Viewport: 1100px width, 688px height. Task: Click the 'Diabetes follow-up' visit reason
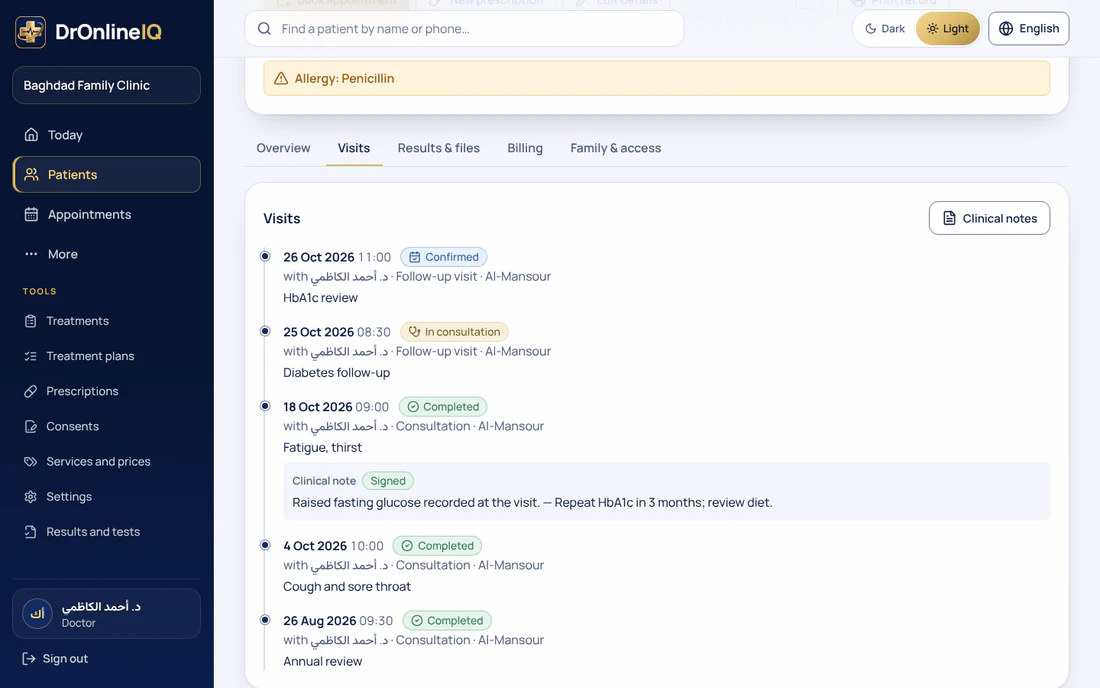(337, 372)
